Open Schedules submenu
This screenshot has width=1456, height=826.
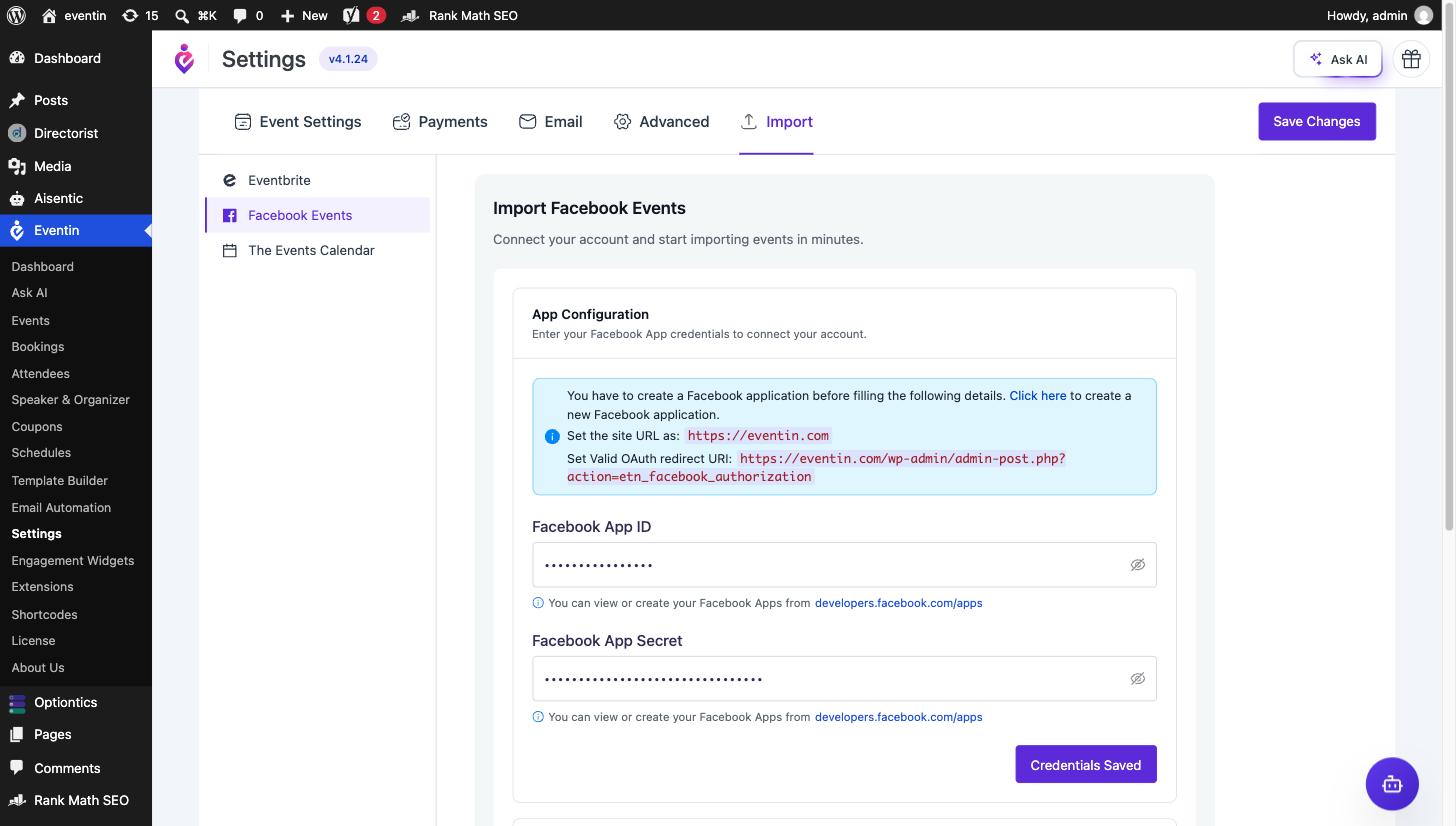point(41,453)
